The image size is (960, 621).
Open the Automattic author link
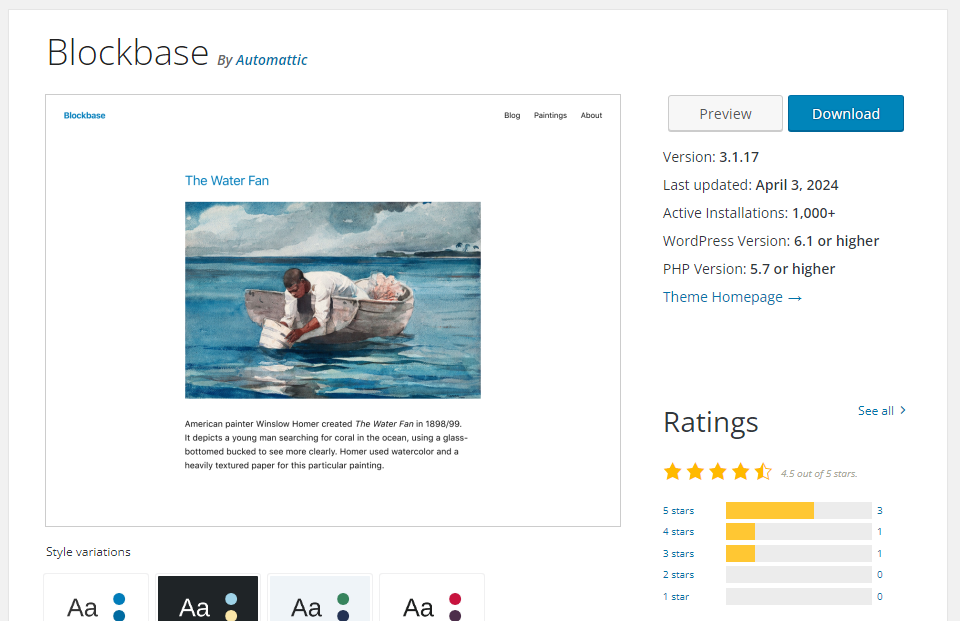coord(271,60)
